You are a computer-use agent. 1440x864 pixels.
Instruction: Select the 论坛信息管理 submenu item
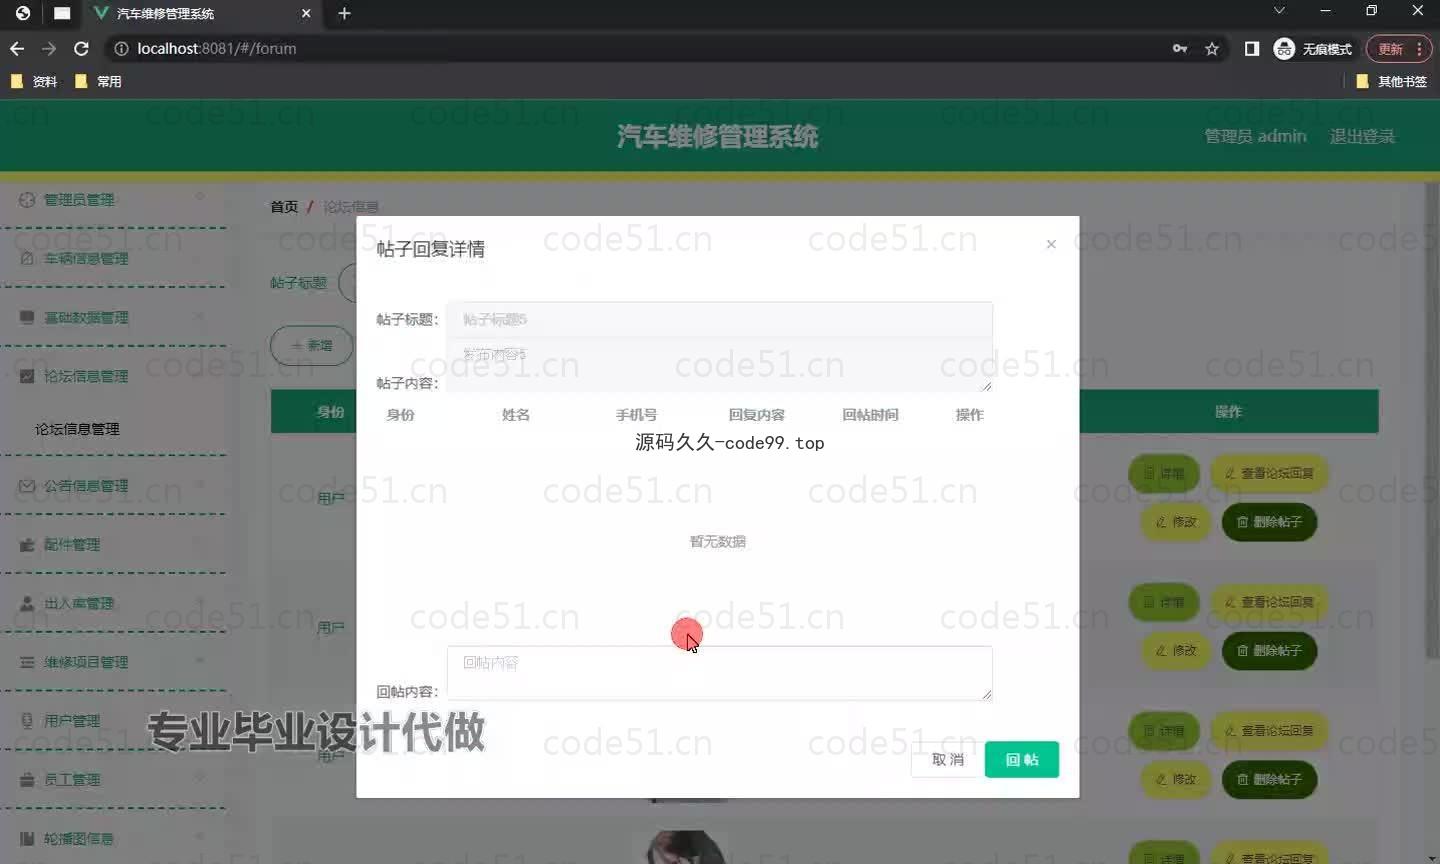tap(77, 429)
